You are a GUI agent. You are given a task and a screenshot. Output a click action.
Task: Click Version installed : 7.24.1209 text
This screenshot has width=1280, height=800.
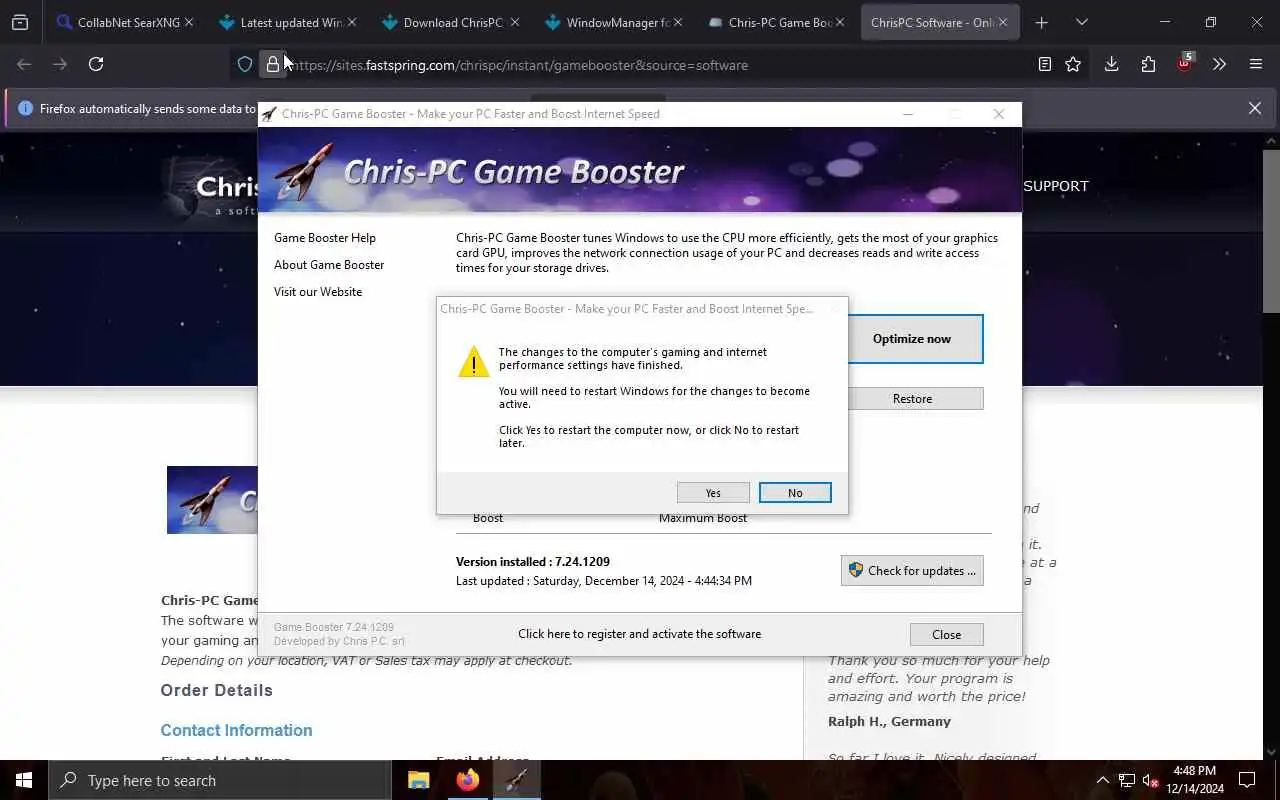pos(533,562)
